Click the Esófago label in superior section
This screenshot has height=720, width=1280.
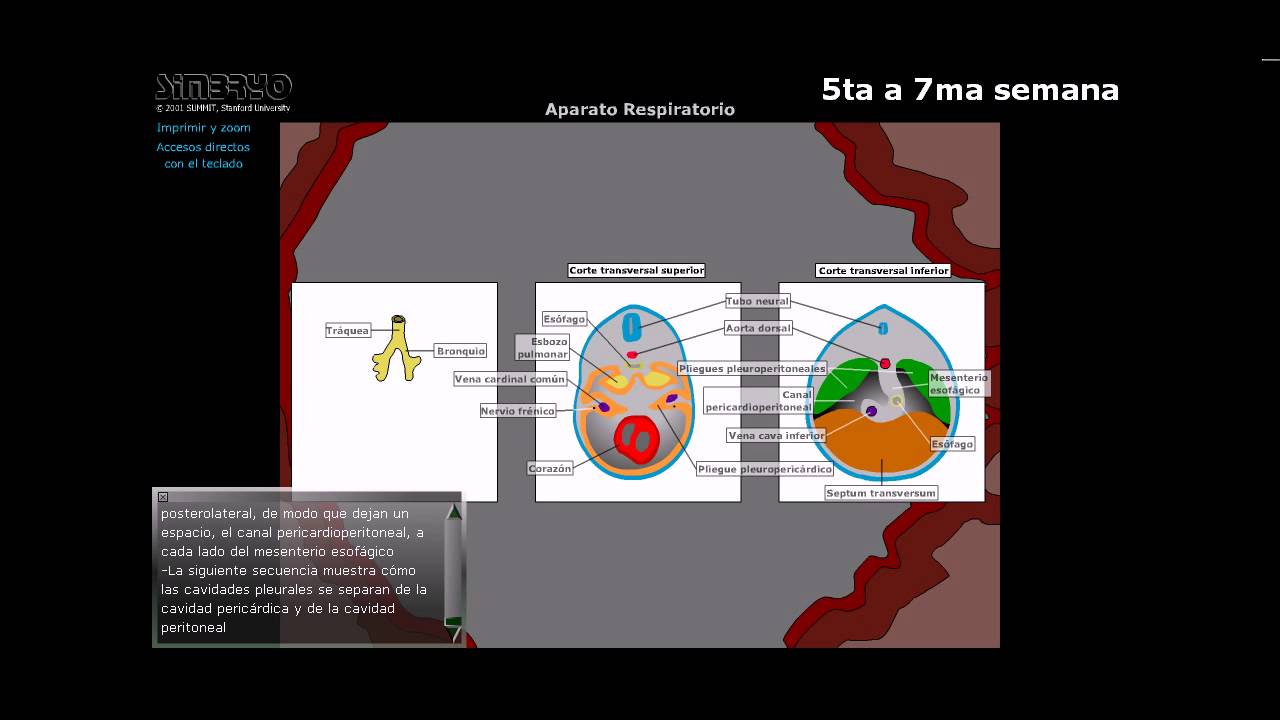[x=564, y=319]
